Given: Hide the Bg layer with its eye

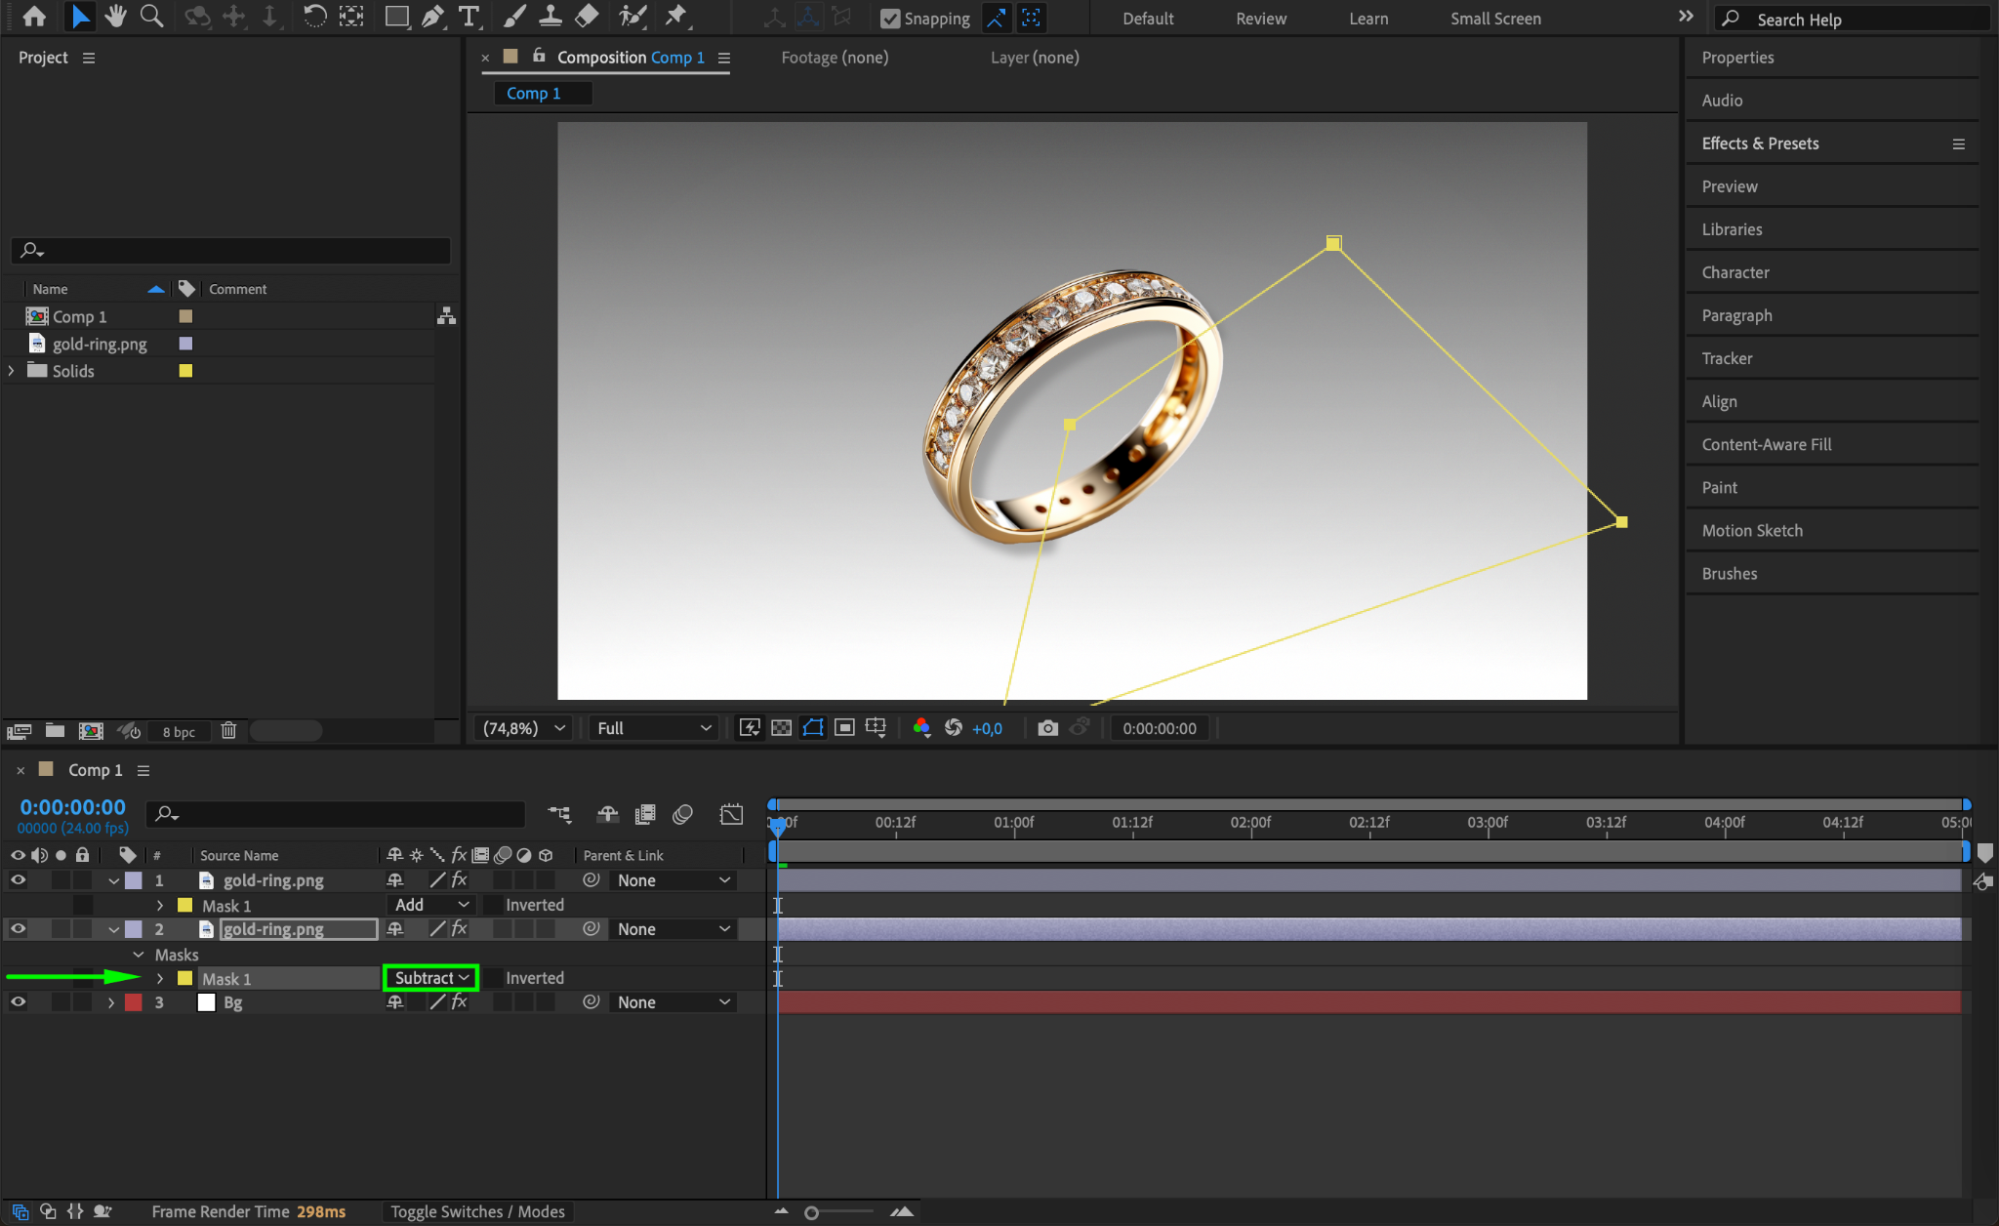Looking at the screenshot, I should pyautogui.click(x=18, y=1002).
